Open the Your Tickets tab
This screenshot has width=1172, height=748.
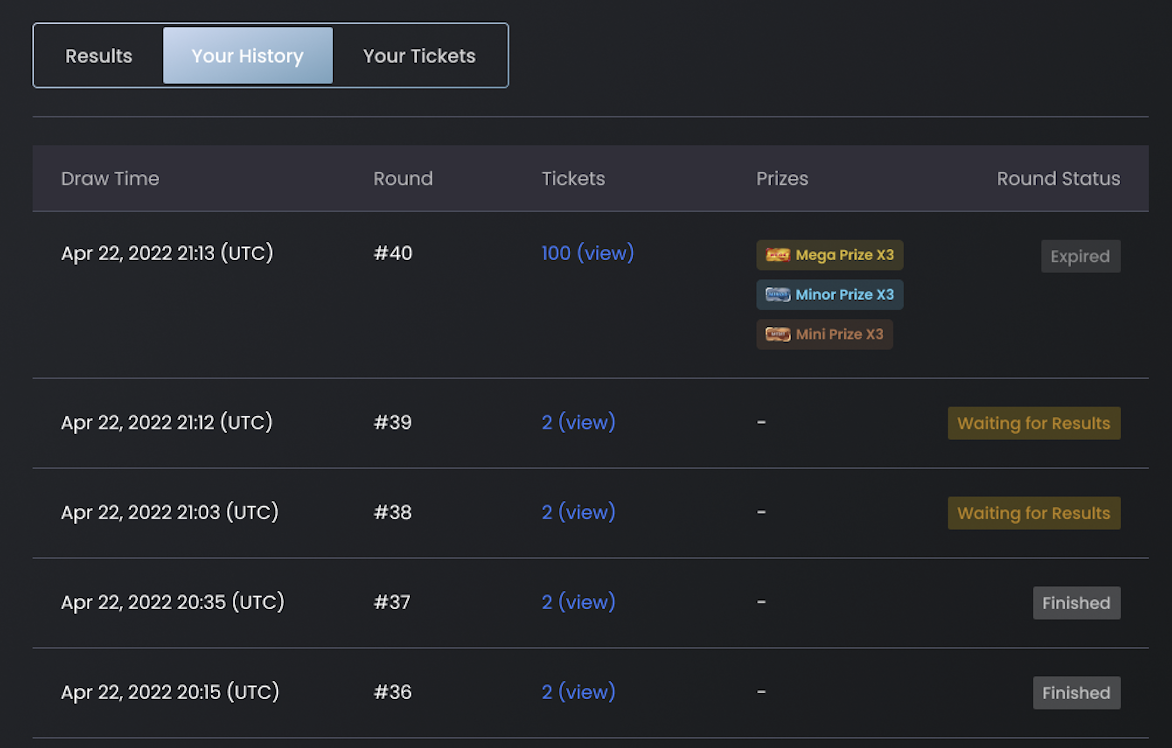tap(419, 56)
